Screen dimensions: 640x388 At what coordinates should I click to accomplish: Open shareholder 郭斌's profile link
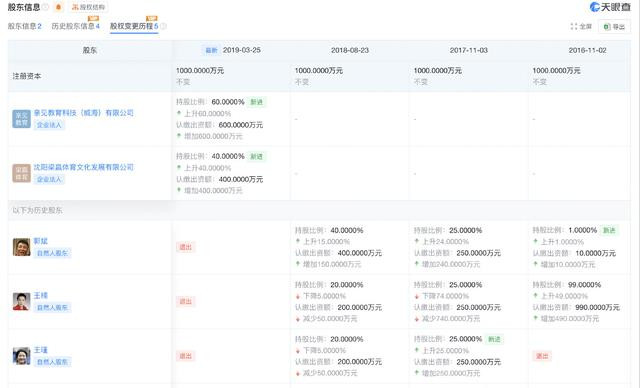pos(40,241)
